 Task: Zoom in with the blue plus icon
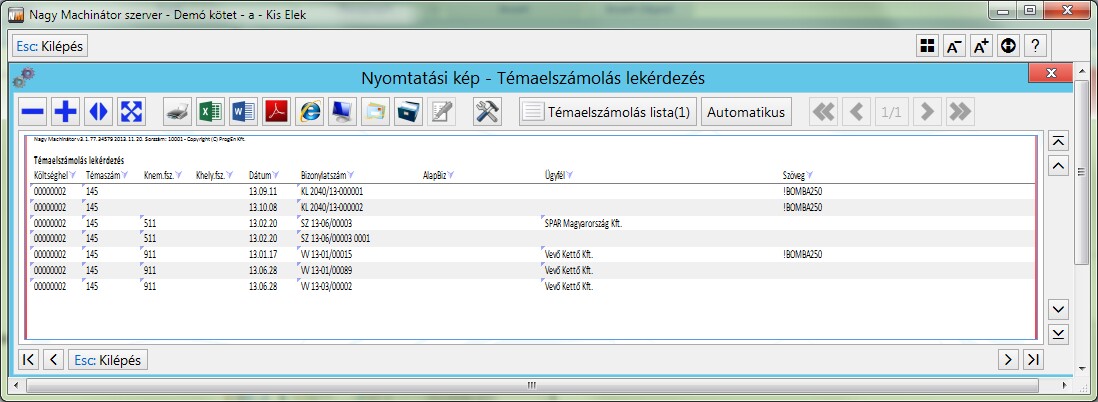66,111
